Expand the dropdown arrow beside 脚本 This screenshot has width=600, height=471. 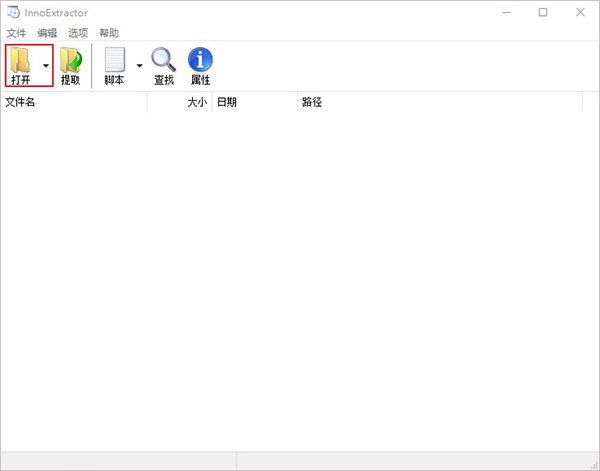tap(140, 66)
